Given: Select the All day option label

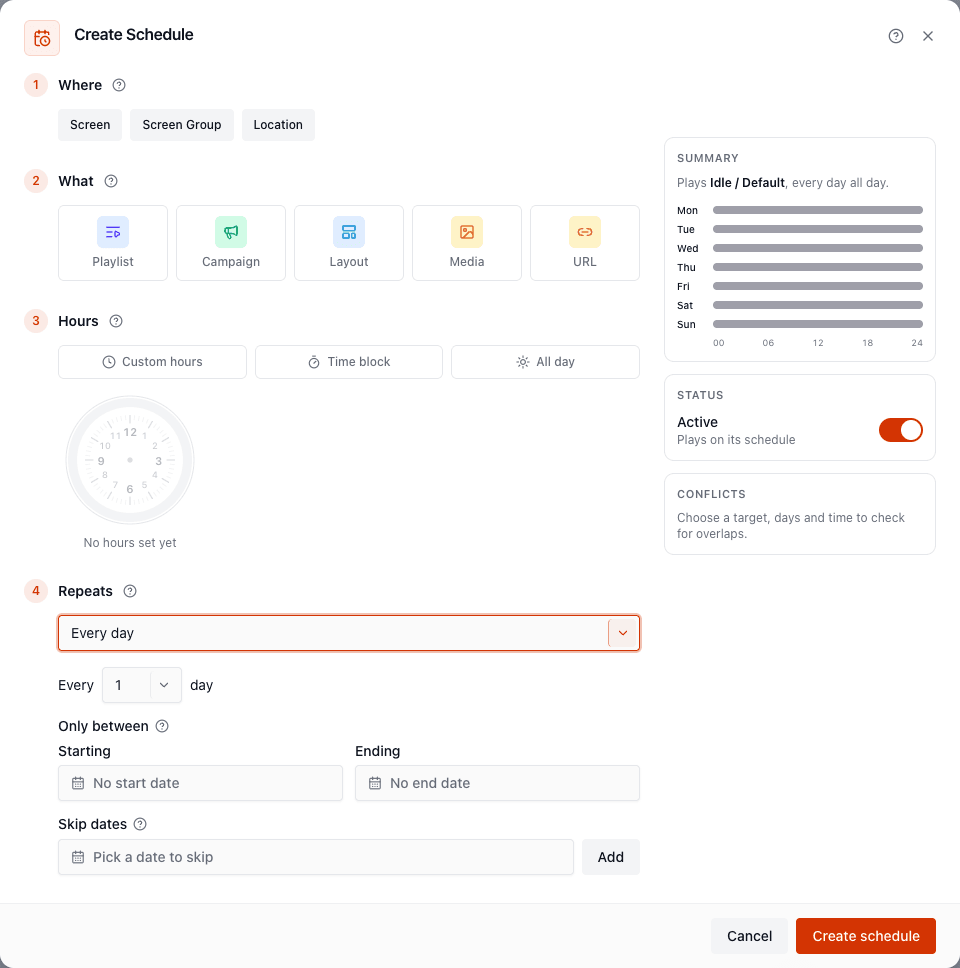Looking at the screenshot, I should (x=555, y=362).
